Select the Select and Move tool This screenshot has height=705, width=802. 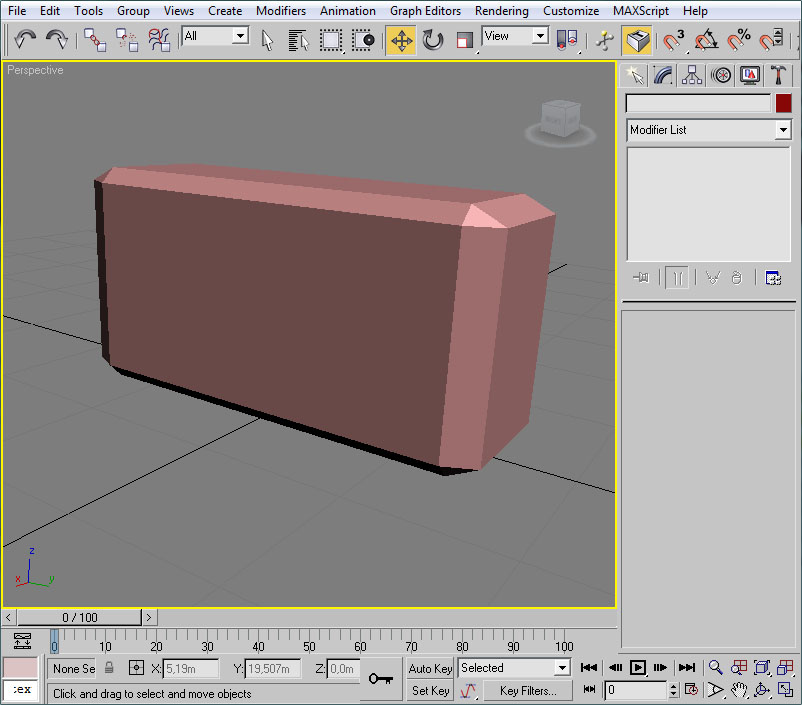(401, 40)
